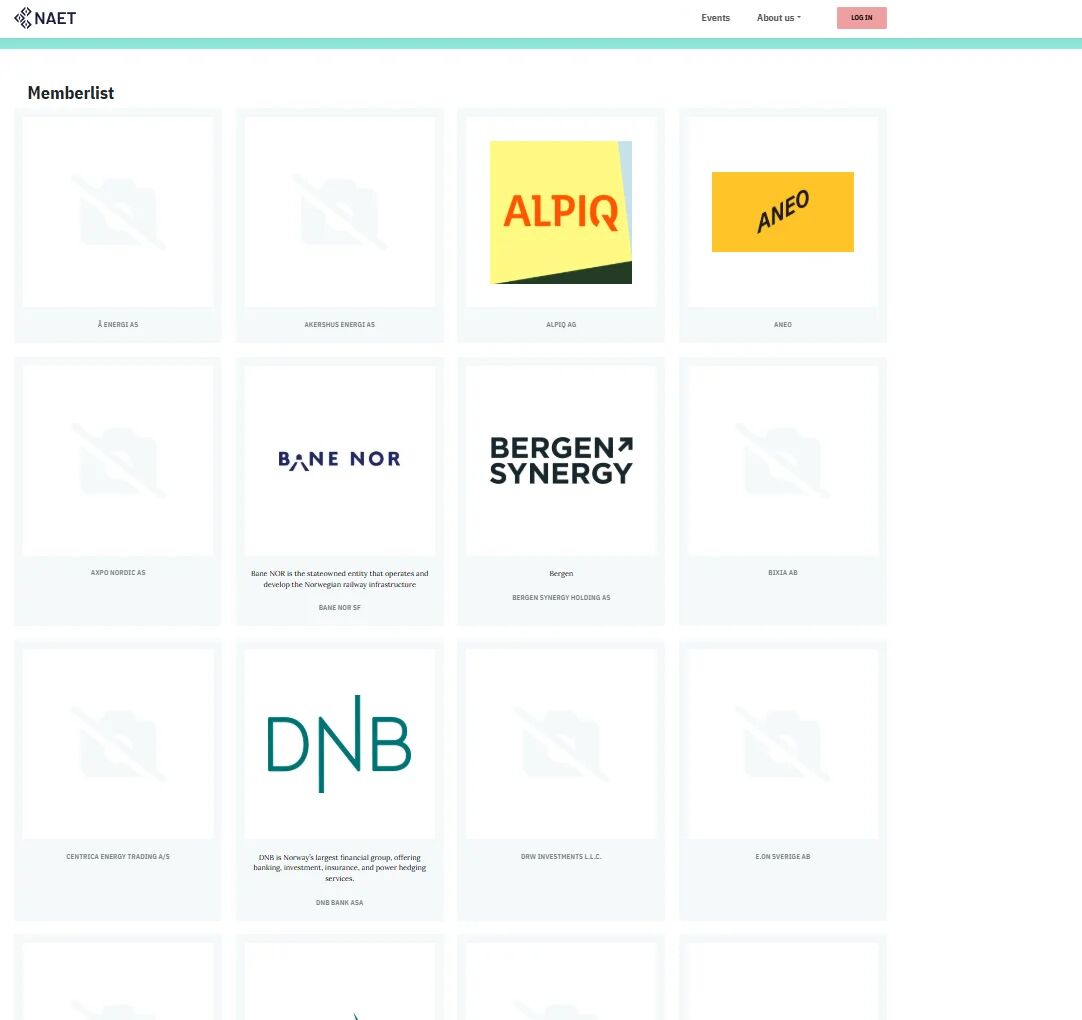Screen dimensions: 1082x1020
Task: Click the DNB BANK ASA name label
Action: pos(339,902)
